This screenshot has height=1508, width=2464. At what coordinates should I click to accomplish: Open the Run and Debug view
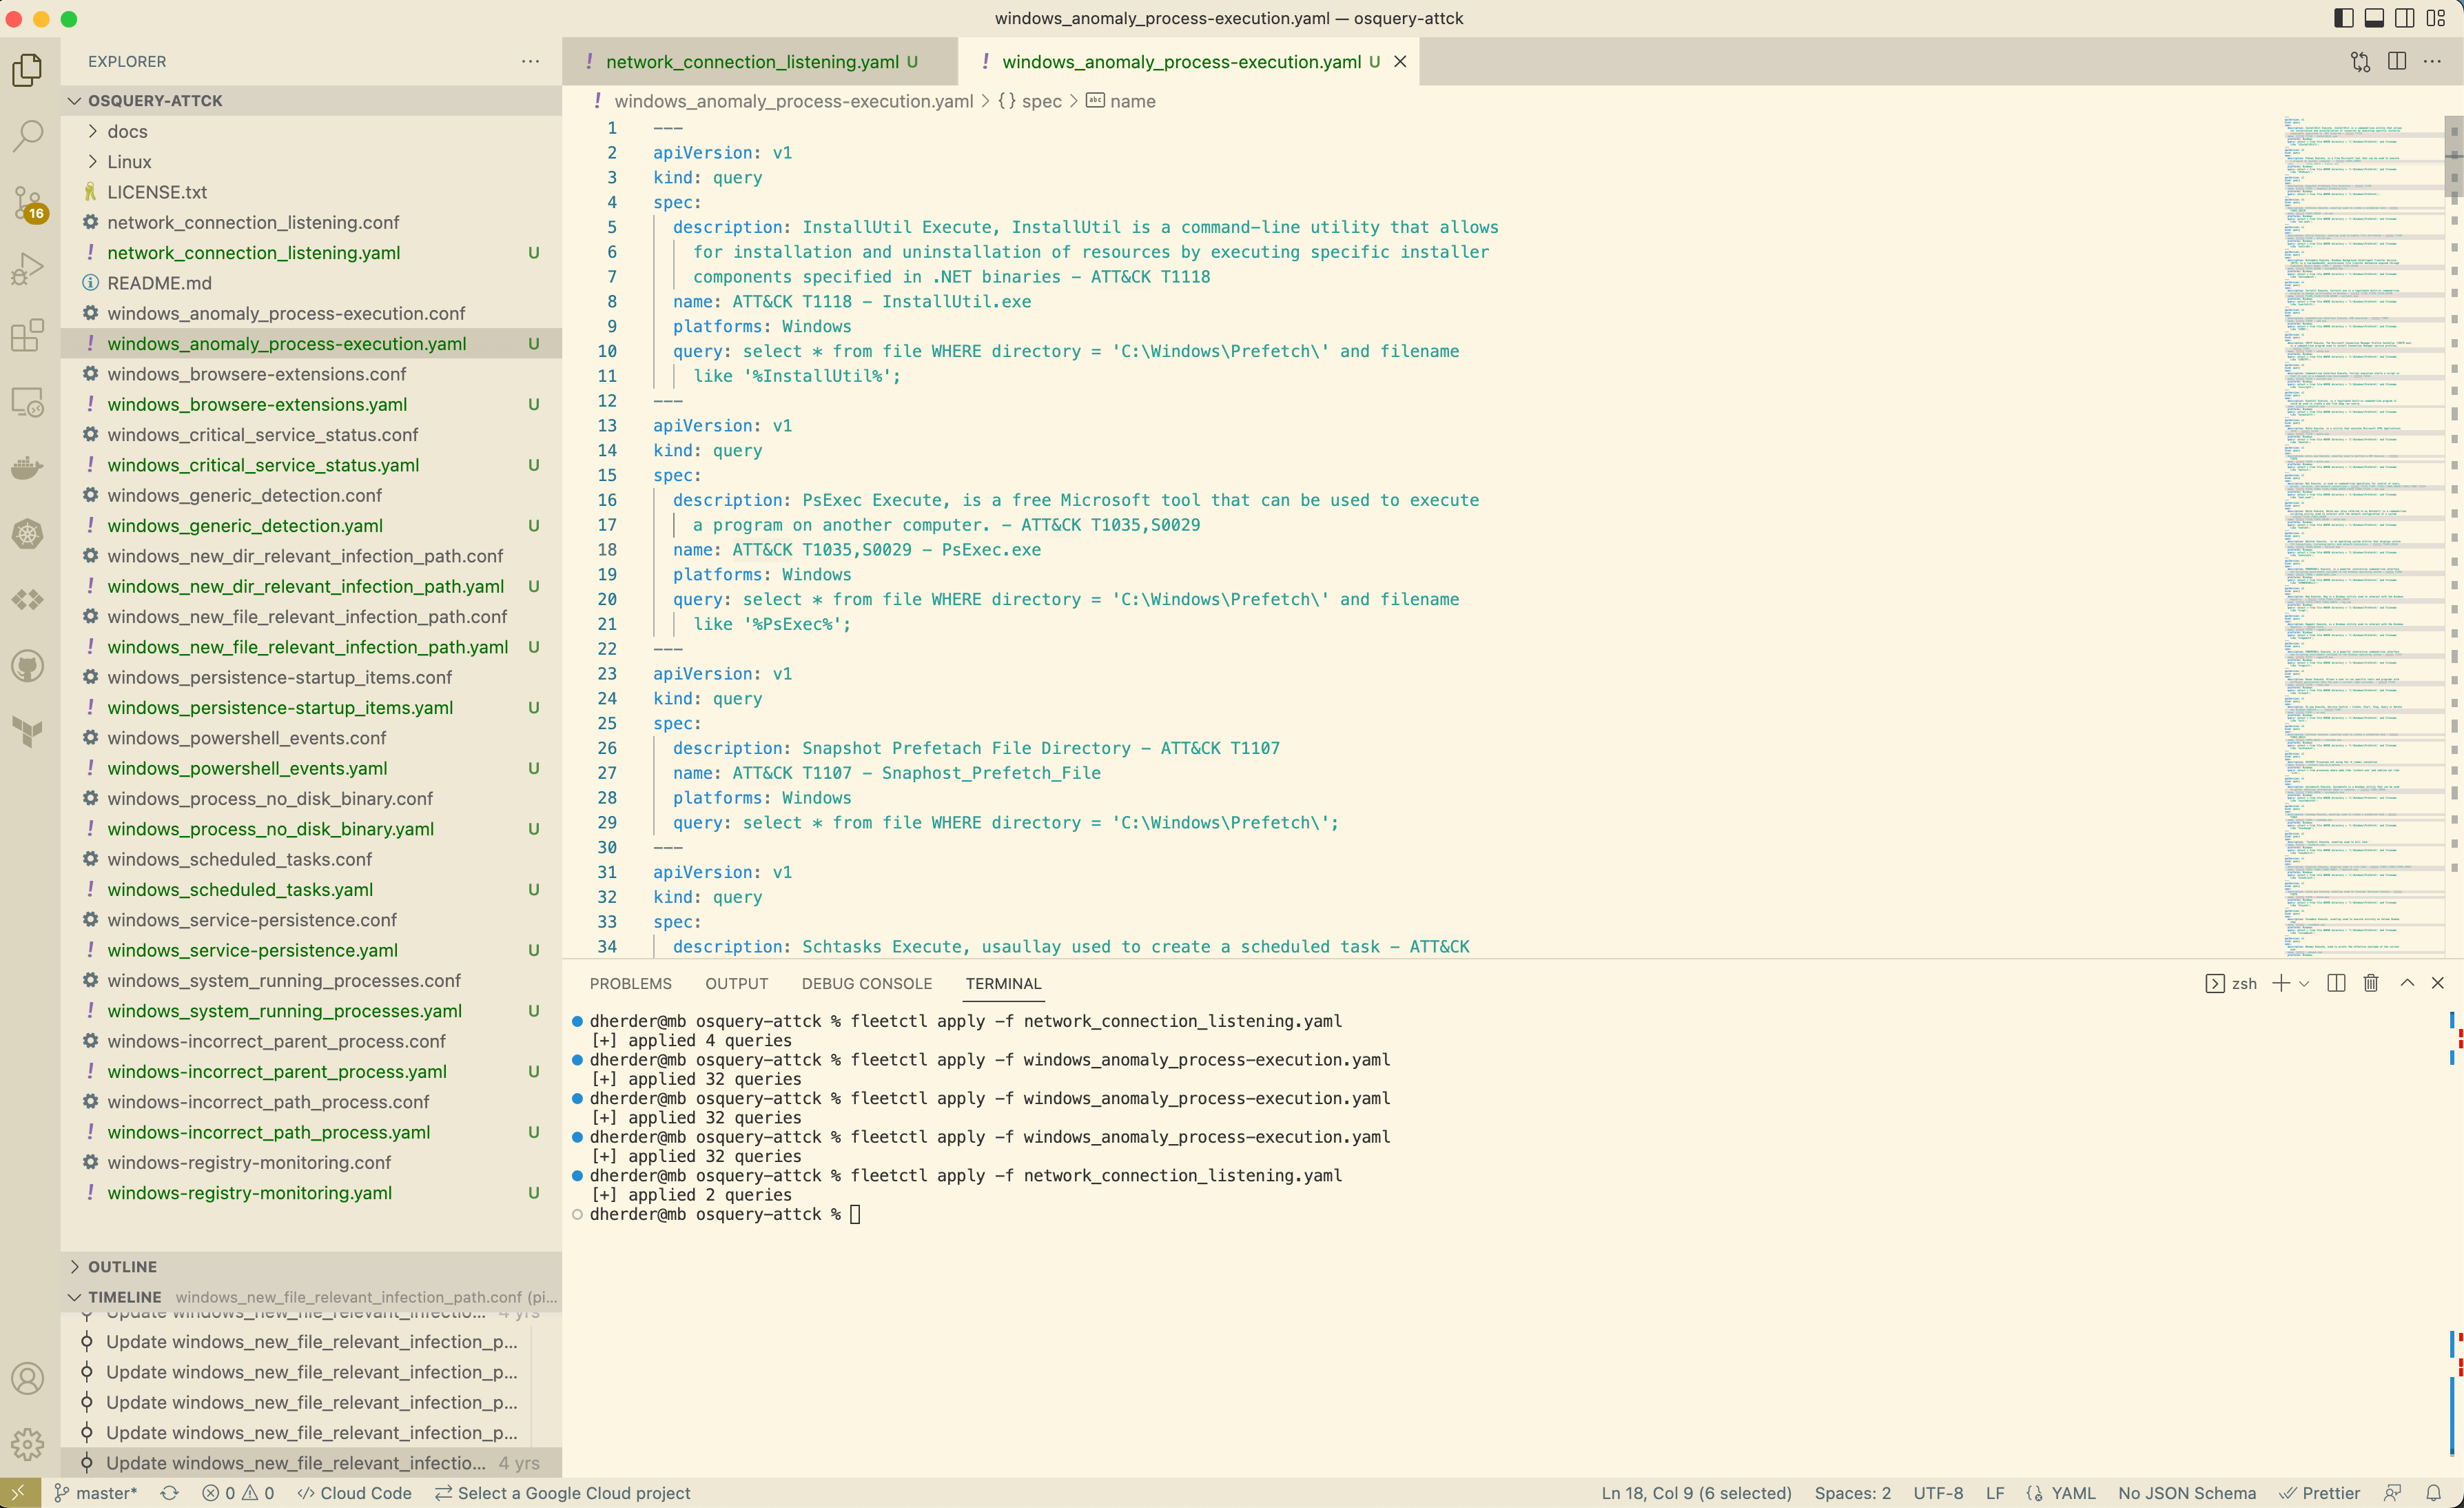pyautogui.click(x=28, y=269)
